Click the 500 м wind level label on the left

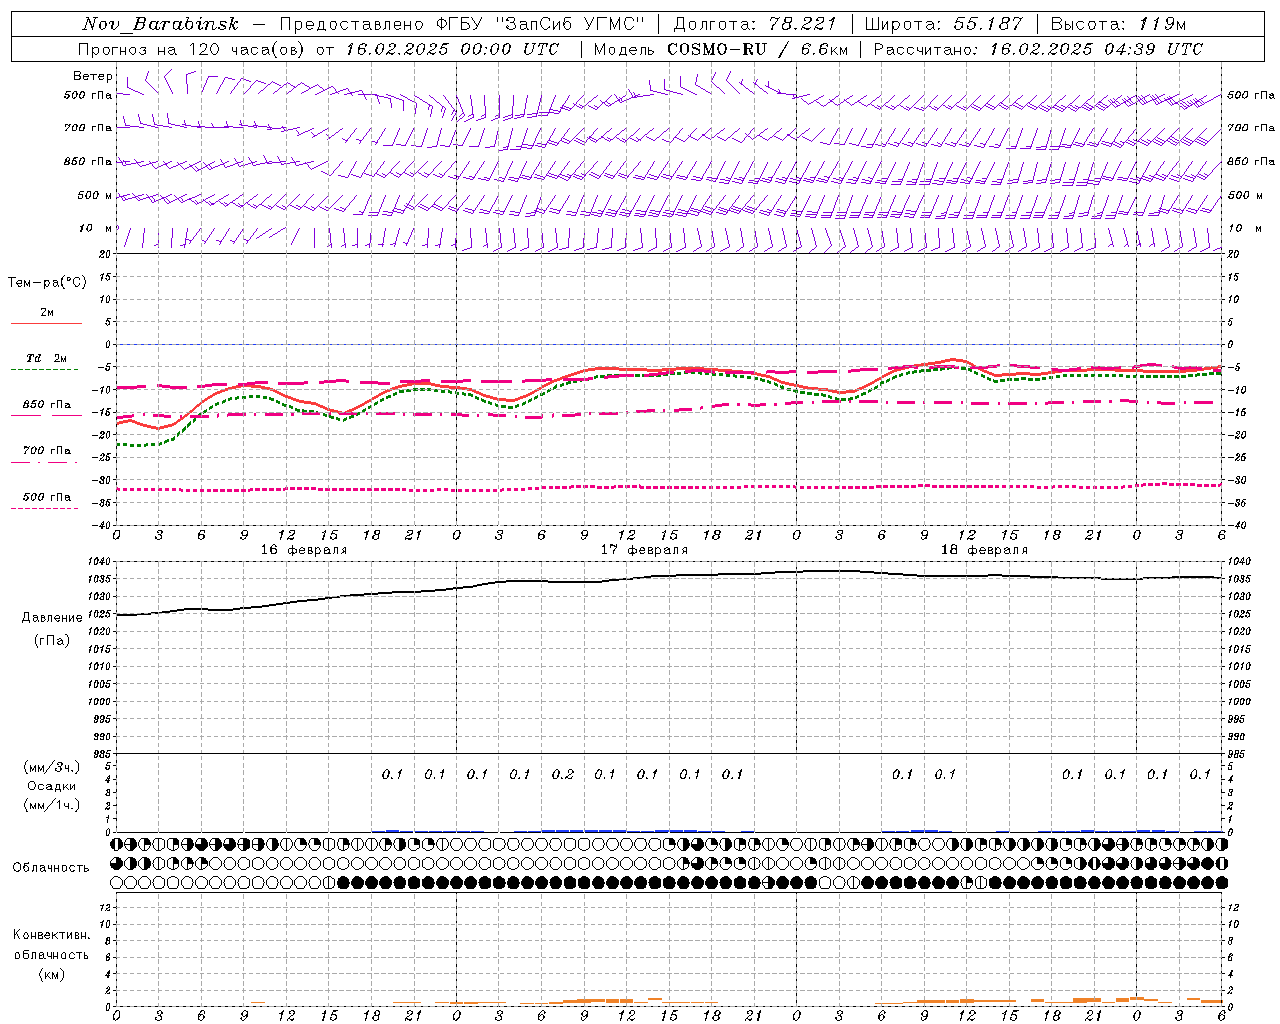(x=95, y=196)
